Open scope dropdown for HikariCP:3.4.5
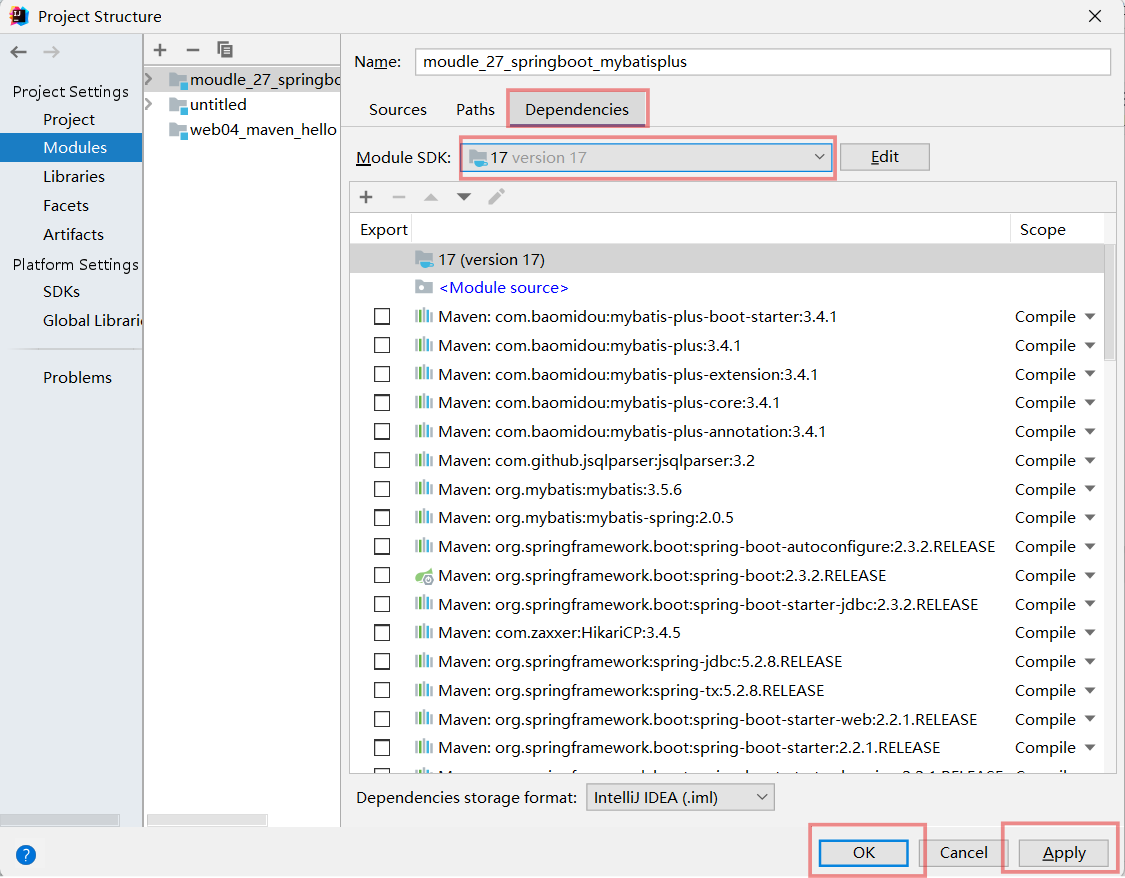 (1090, 633)
